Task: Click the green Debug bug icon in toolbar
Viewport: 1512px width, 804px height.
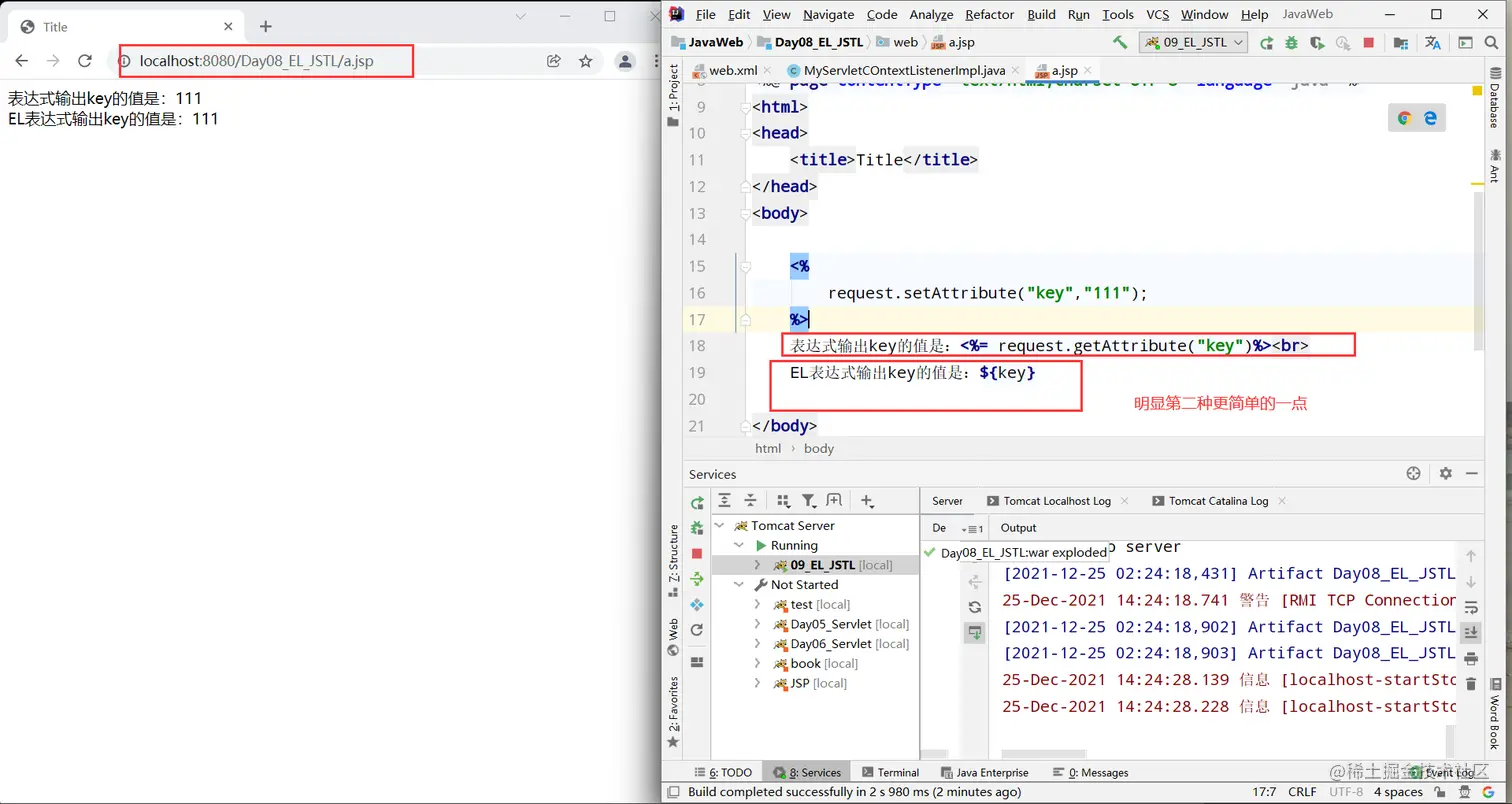Action: [1292, 42]
